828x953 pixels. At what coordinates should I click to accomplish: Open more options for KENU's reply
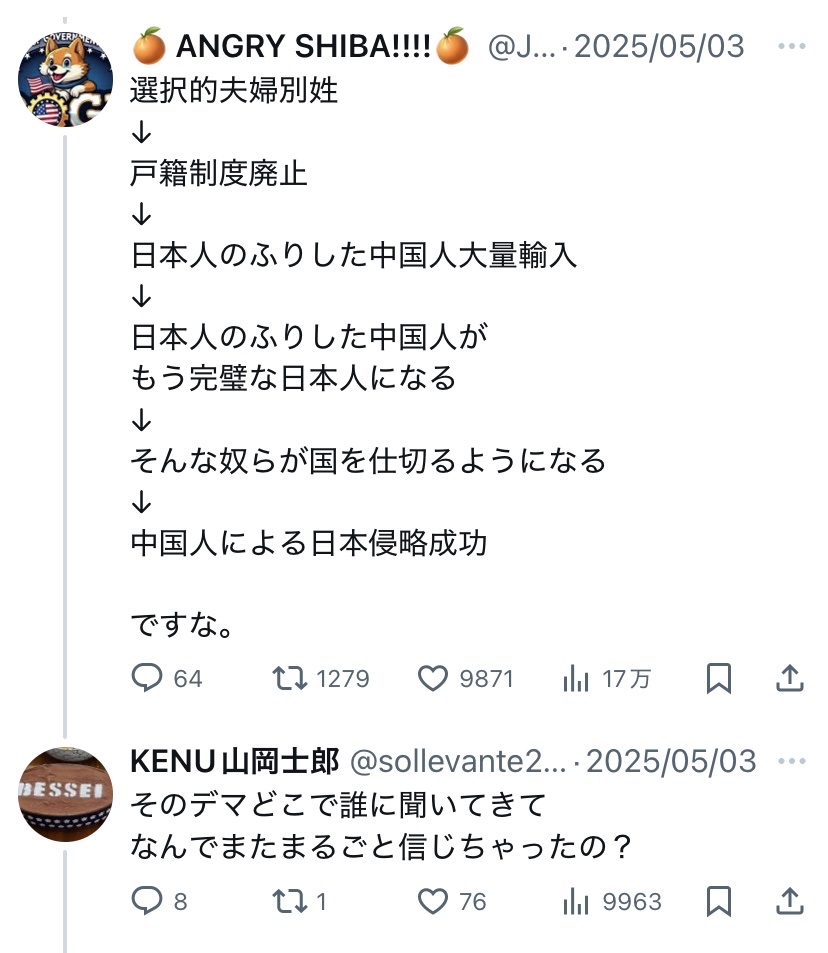(x=791, y=761)
